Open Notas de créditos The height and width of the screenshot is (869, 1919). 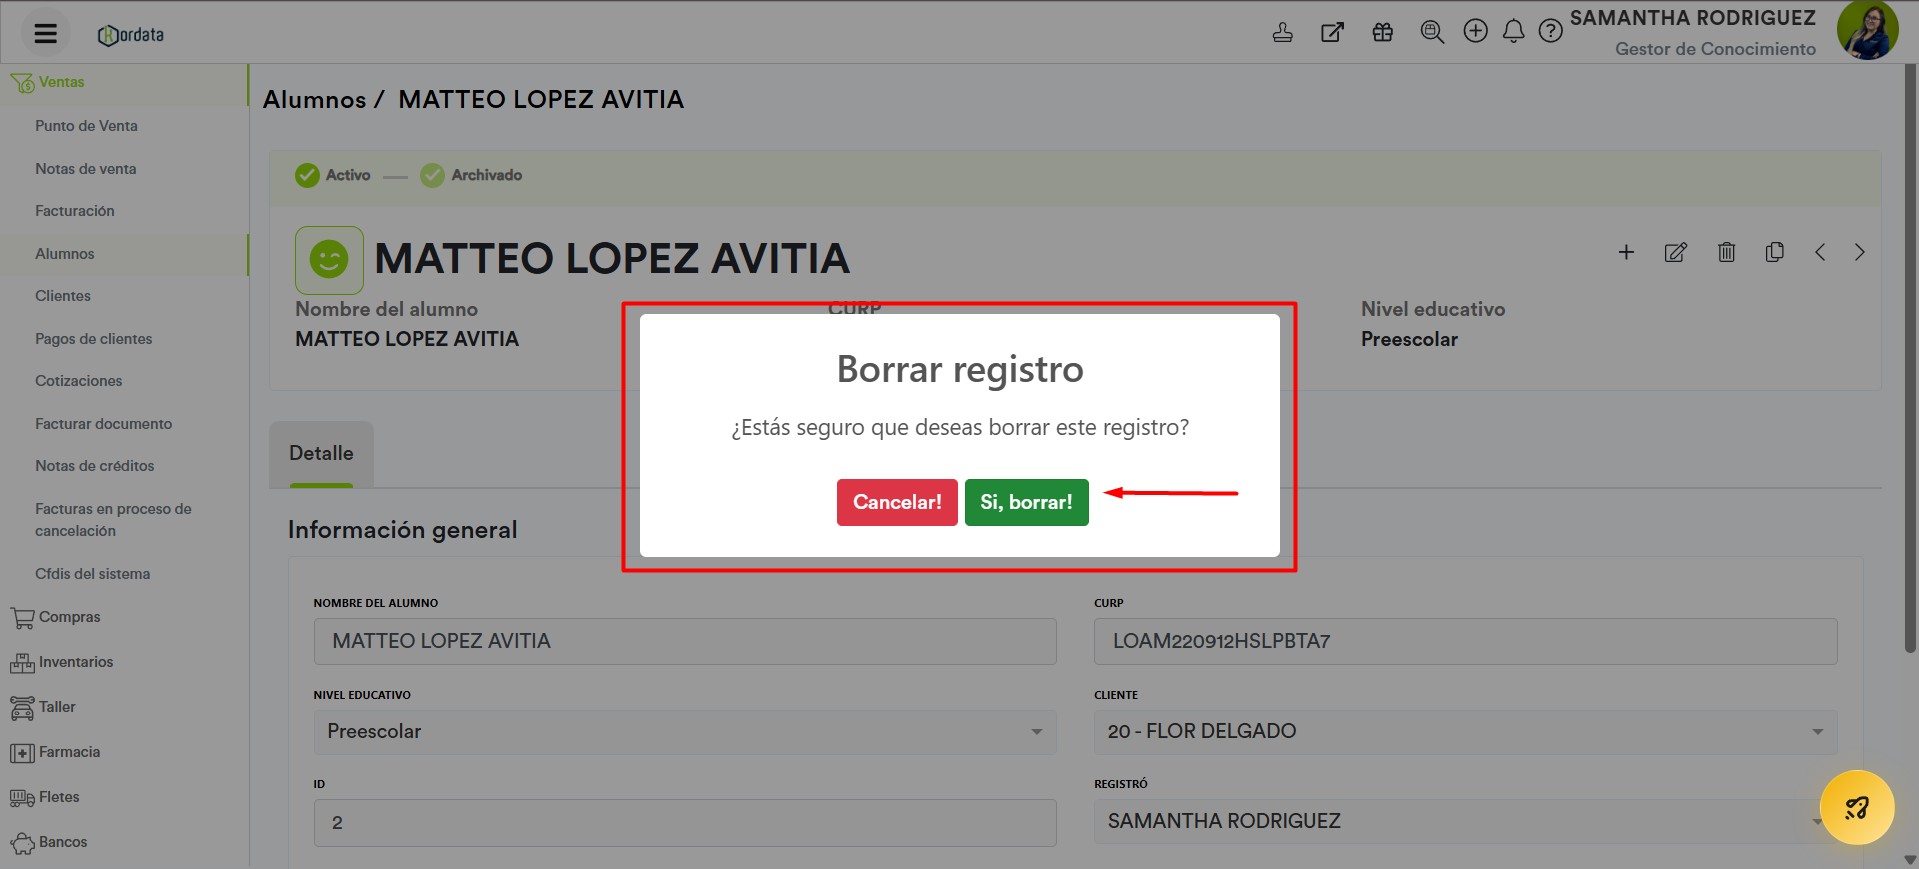click(x=95, y=466)
